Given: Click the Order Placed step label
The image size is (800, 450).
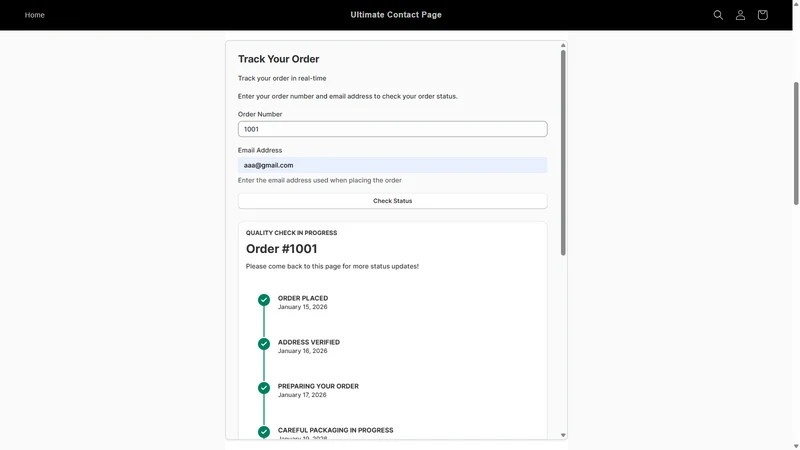Looking at the screenshot, I should pyautogui.click(x=303, y=298).
